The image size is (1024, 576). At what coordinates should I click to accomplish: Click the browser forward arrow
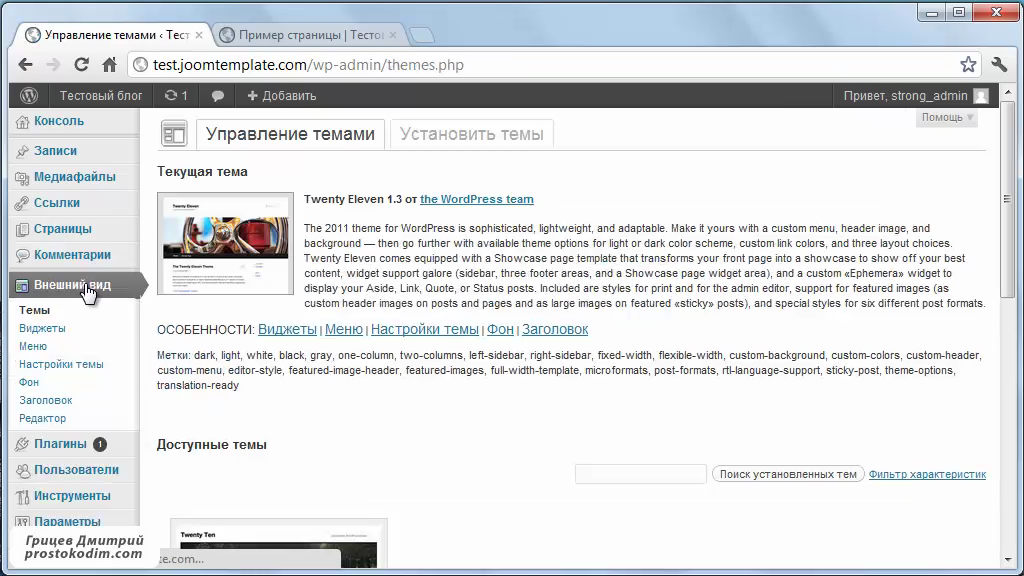(x=53, y=65)
